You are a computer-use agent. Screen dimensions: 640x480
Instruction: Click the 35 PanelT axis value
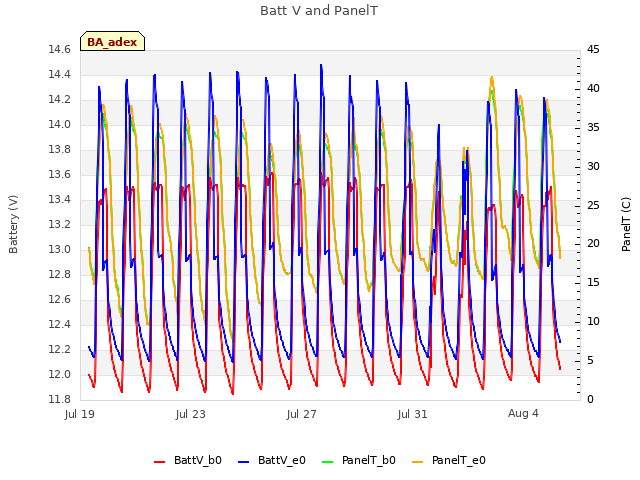pos(593,127)
